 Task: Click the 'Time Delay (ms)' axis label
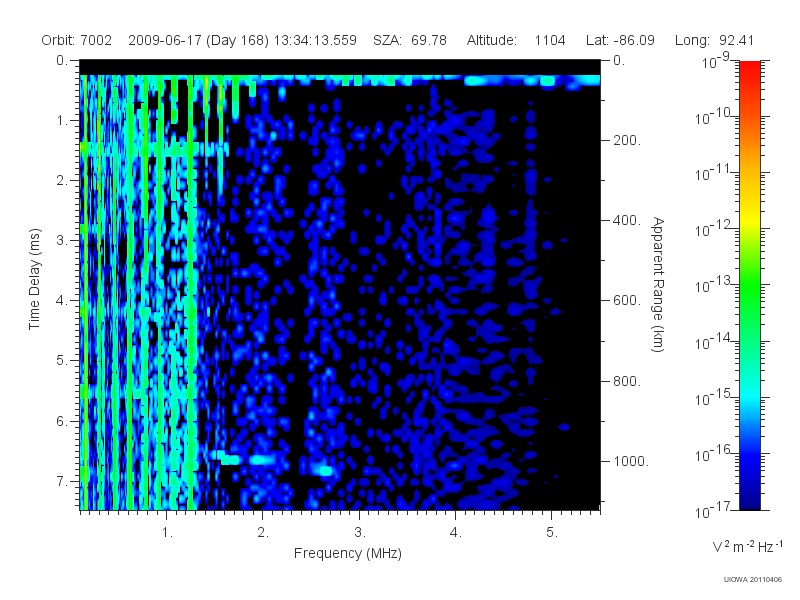pos(34,279)
